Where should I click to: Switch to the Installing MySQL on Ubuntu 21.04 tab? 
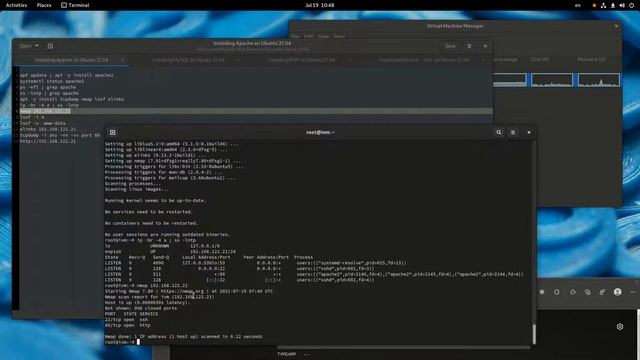(x=188, y=60)
